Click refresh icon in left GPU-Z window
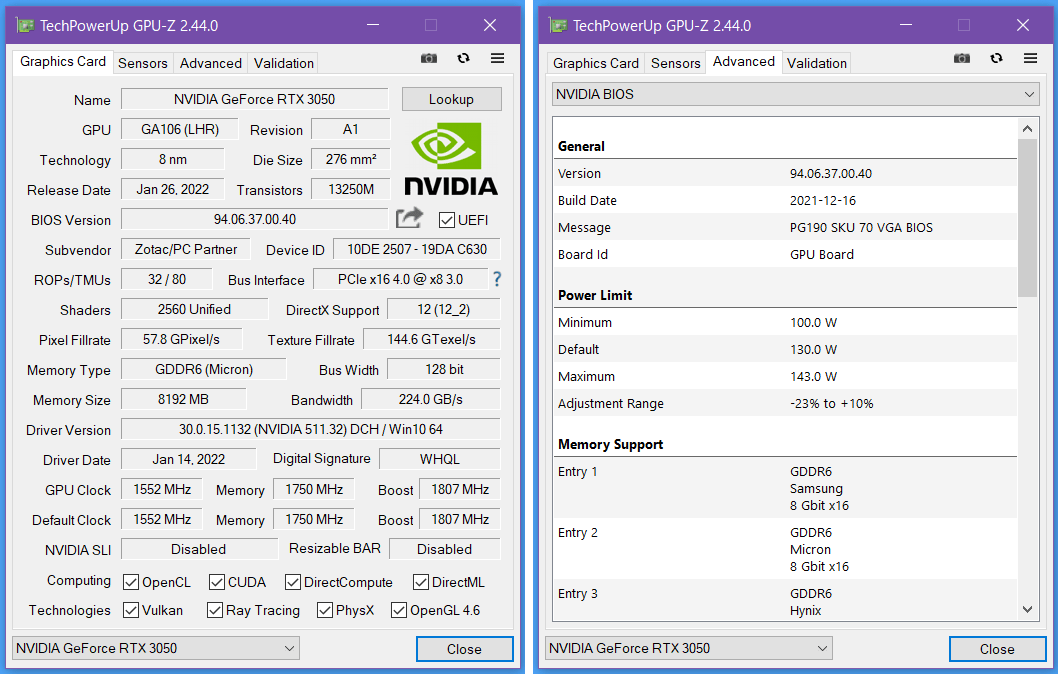This screenshot has width=1058, height=674. click(464, 59)
